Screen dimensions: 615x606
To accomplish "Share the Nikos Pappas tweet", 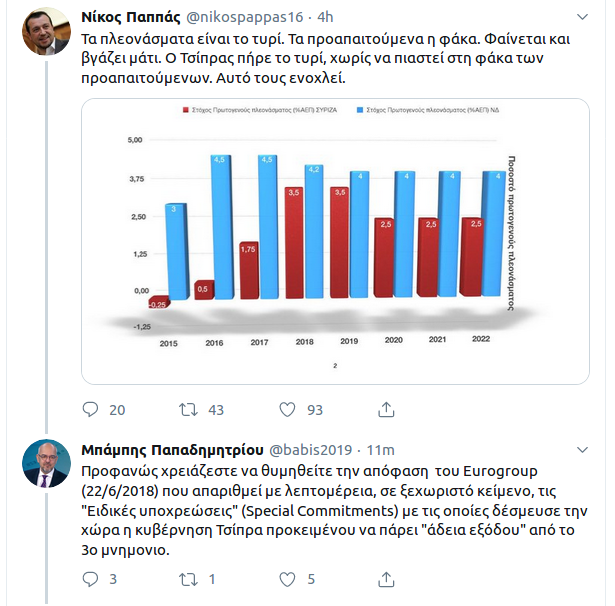I will pos(386,409).
